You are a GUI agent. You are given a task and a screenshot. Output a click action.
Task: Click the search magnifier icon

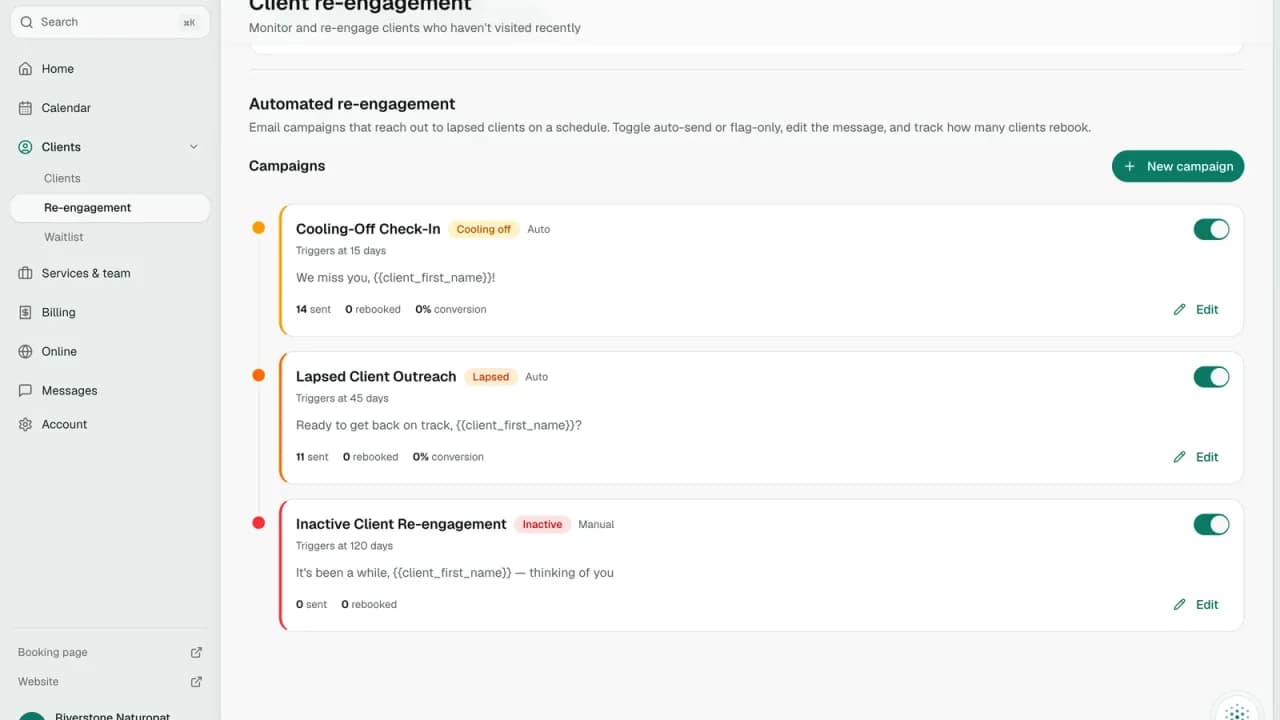pyautogui.click(x=26, y=22)
